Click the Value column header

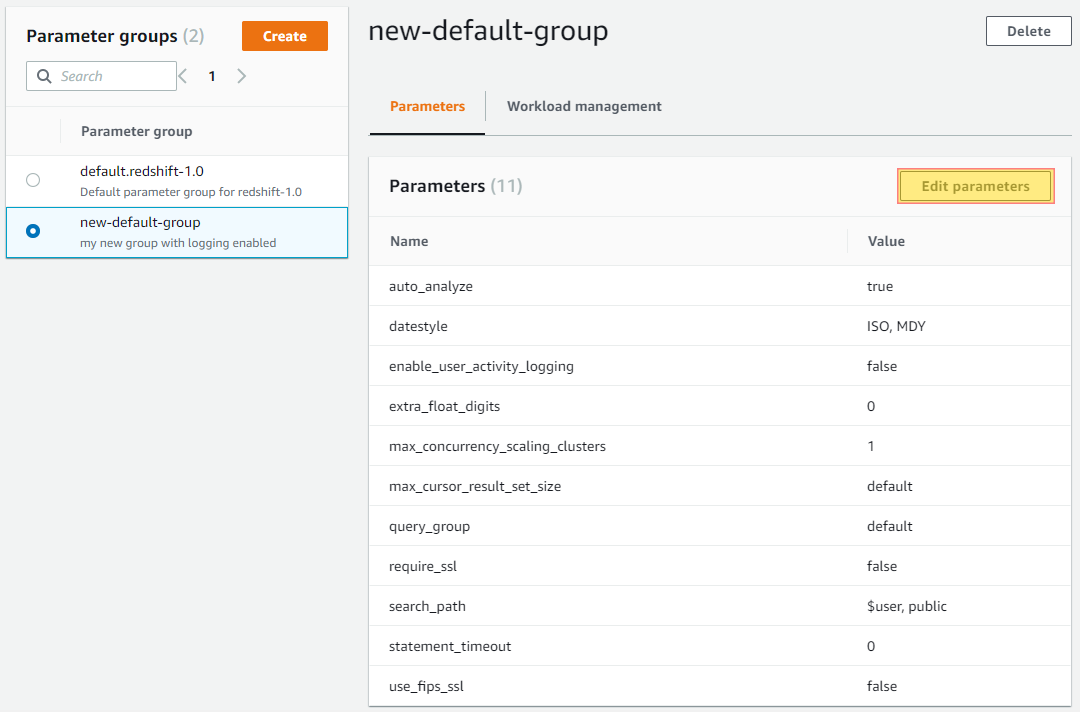[886, 241]
